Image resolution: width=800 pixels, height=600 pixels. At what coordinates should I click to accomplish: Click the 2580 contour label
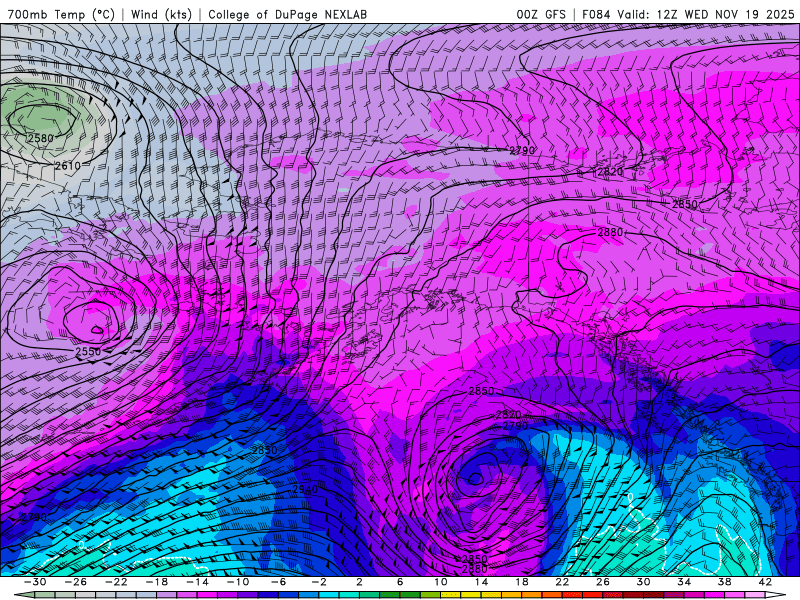[x=40, y=138]
